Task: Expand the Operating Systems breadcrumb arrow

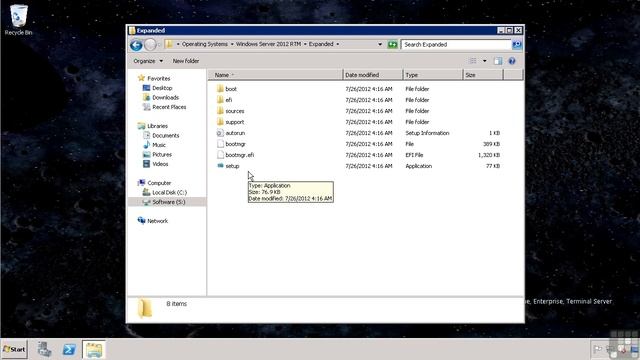Action: (232, 44)
